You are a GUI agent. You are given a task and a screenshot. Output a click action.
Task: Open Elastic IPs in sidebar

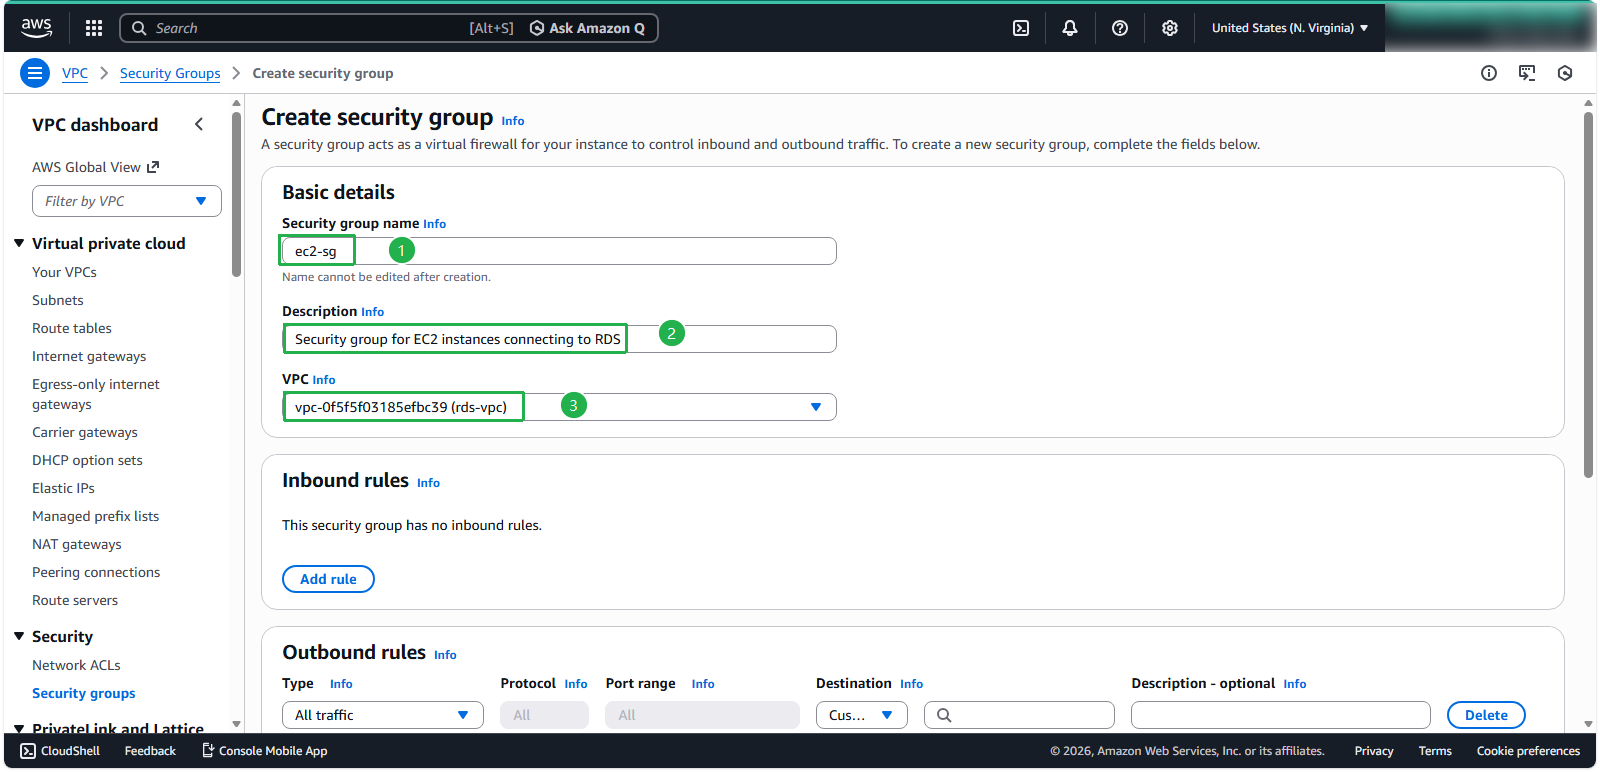pyautogui.click(x=63, y=488)
